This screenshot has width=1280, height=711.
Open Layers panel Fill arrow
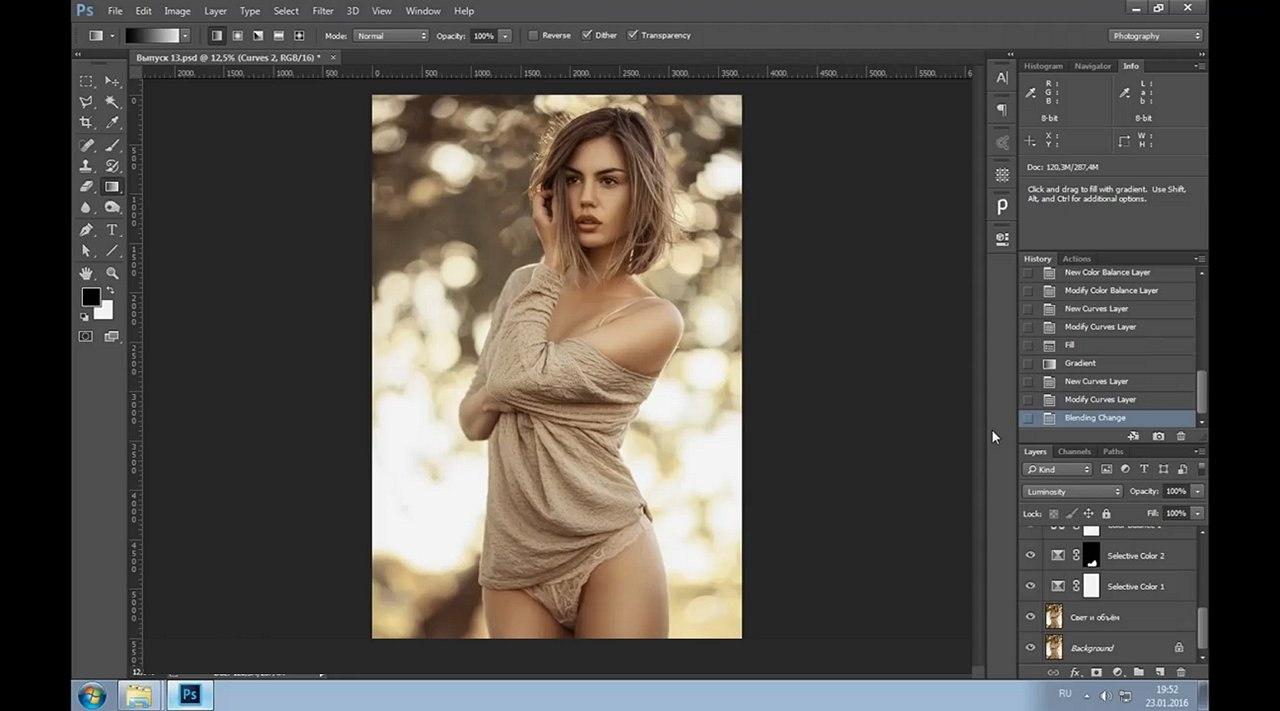(x=1197, y=513)
